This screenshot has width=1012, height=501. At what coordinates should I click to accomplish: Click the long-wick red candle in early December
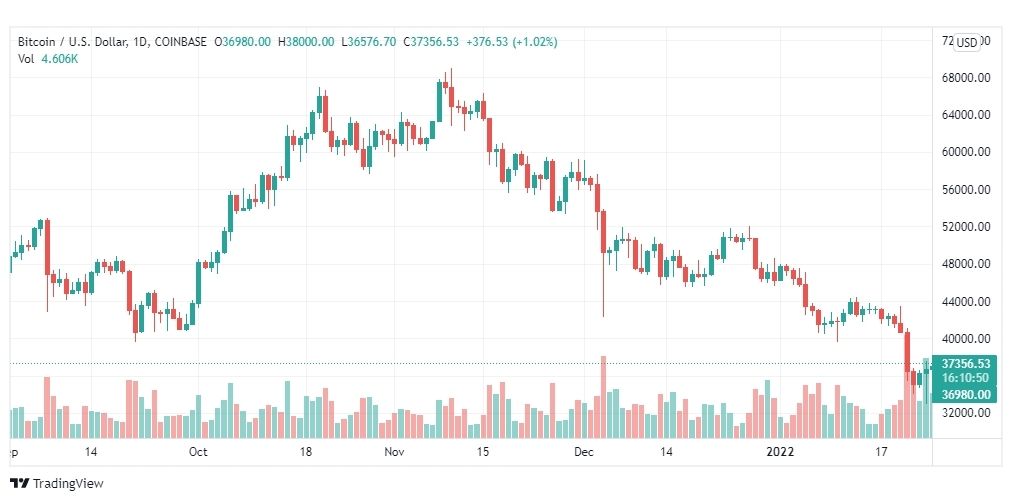603,263
